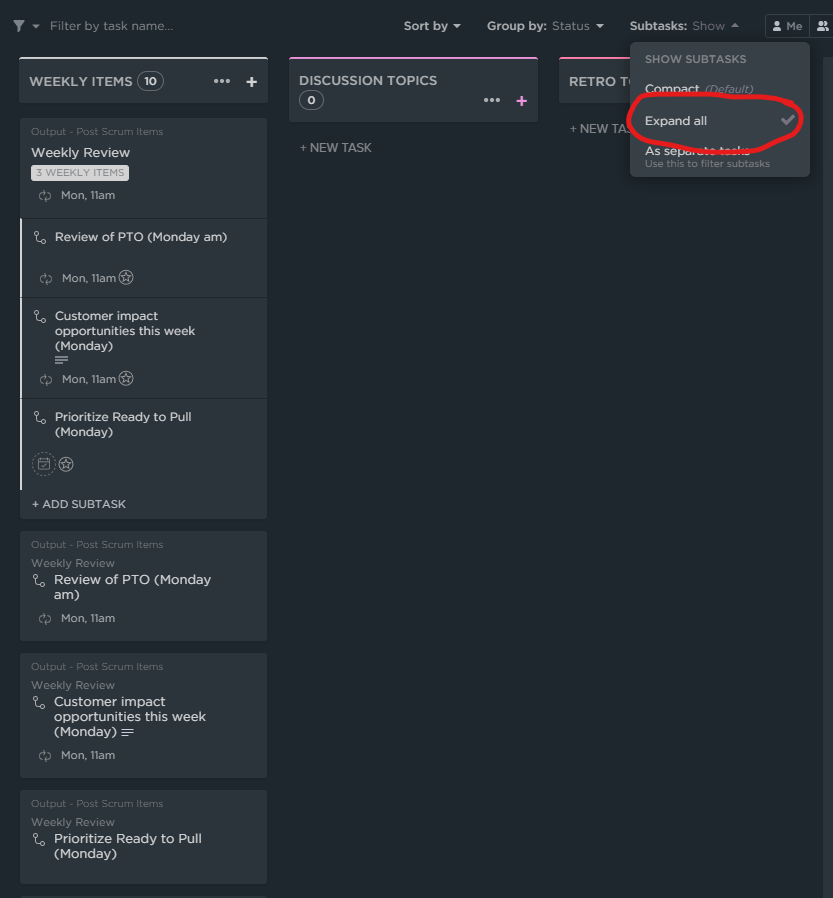Click plus icon in Weekly Items header
Image resolution: width=833 pixels, height=898 pixels.
(x=251, y=82)
